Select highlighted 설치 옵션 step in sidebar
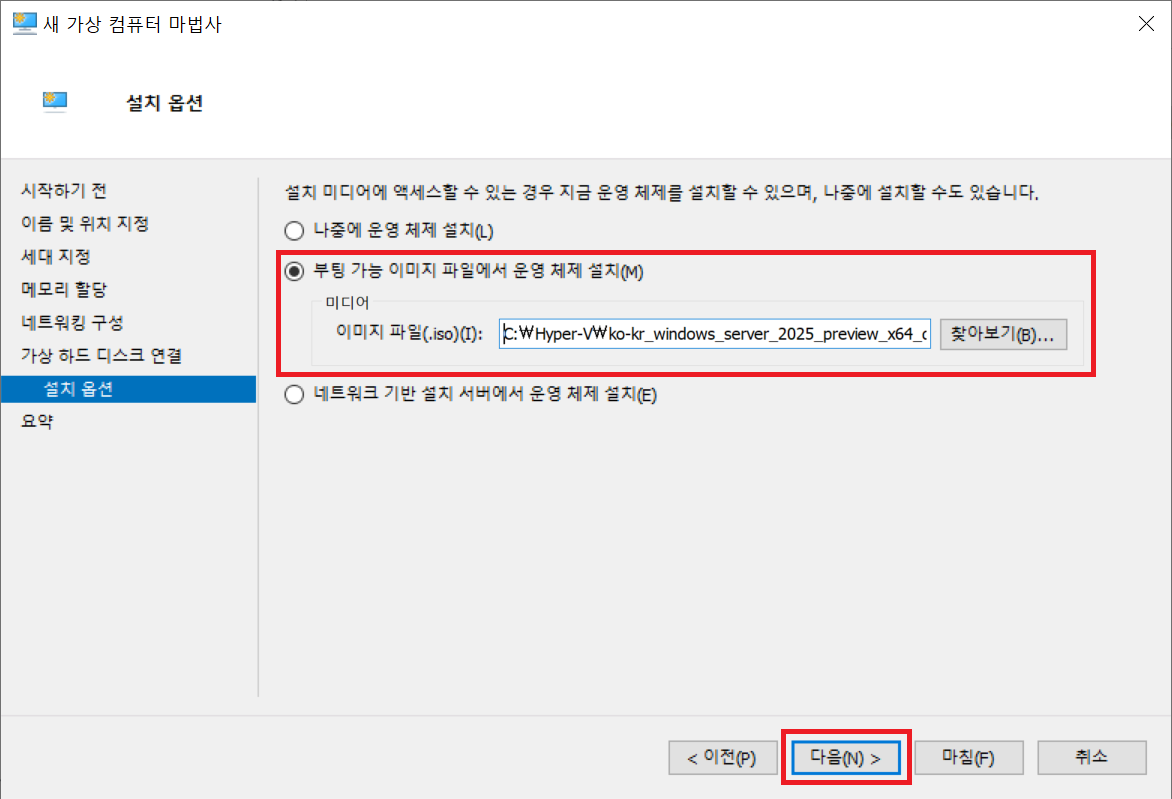The image size is (1172, 799). [x=79, y=389]
